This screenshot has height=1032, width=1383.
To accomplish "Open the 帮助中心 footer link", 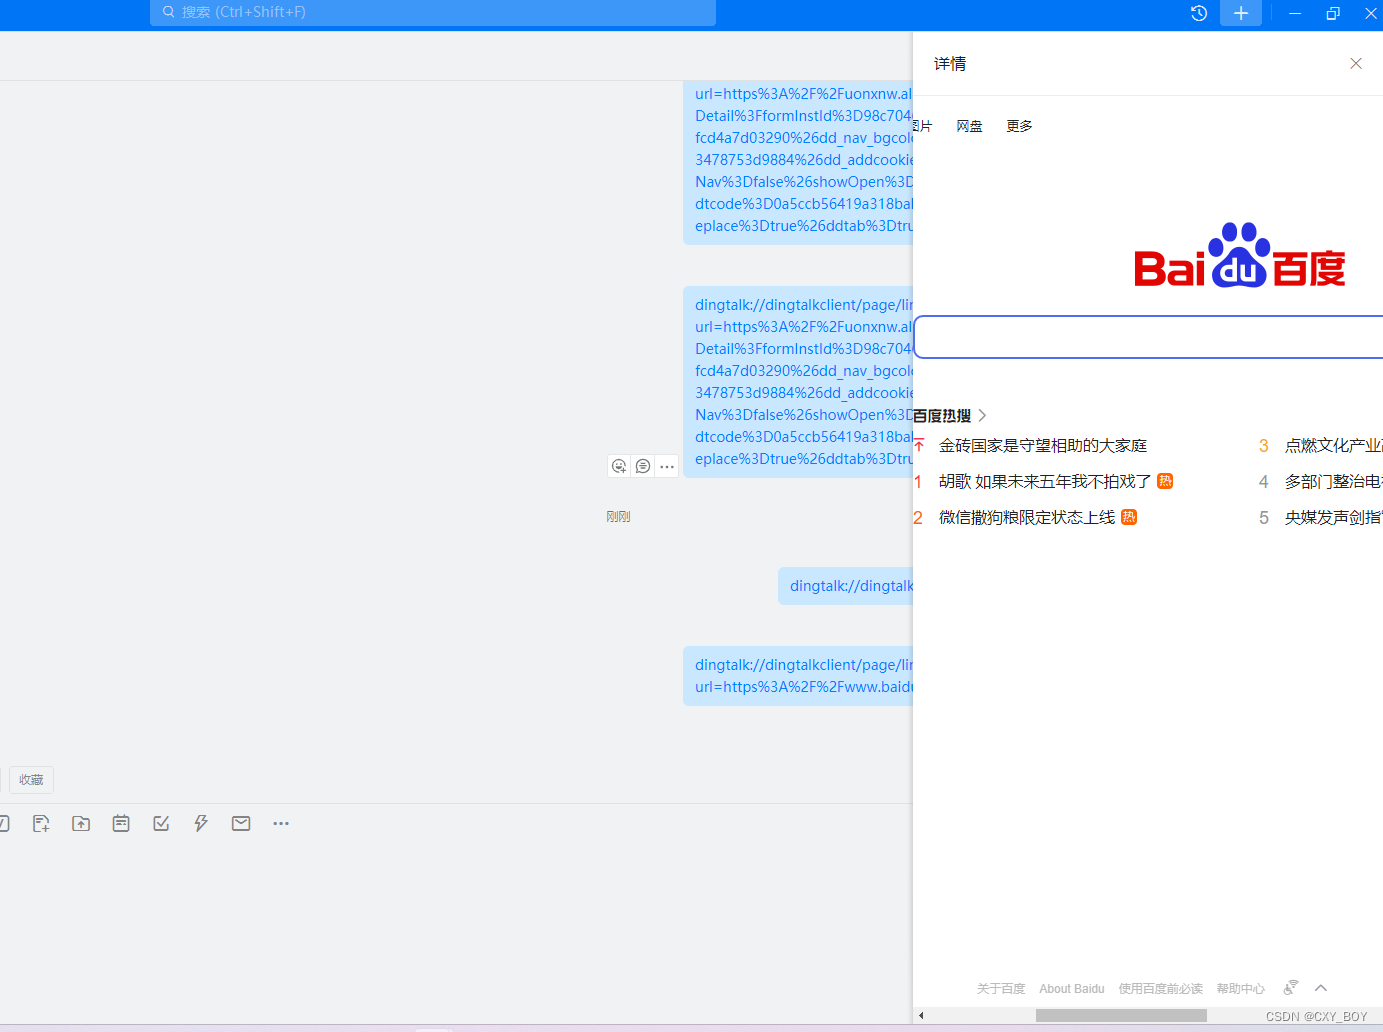I will tap(1241, 989).
